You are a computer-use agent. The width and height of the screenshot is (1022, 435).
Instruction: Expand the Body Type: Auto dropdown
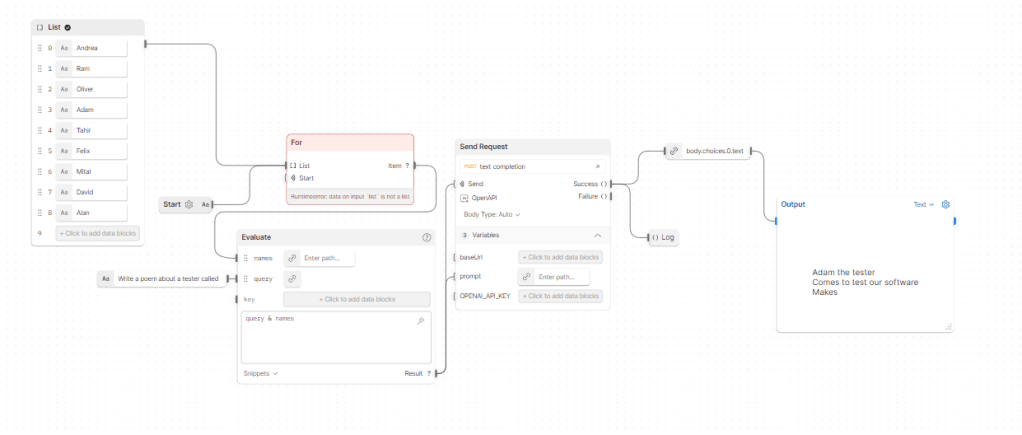492,214
